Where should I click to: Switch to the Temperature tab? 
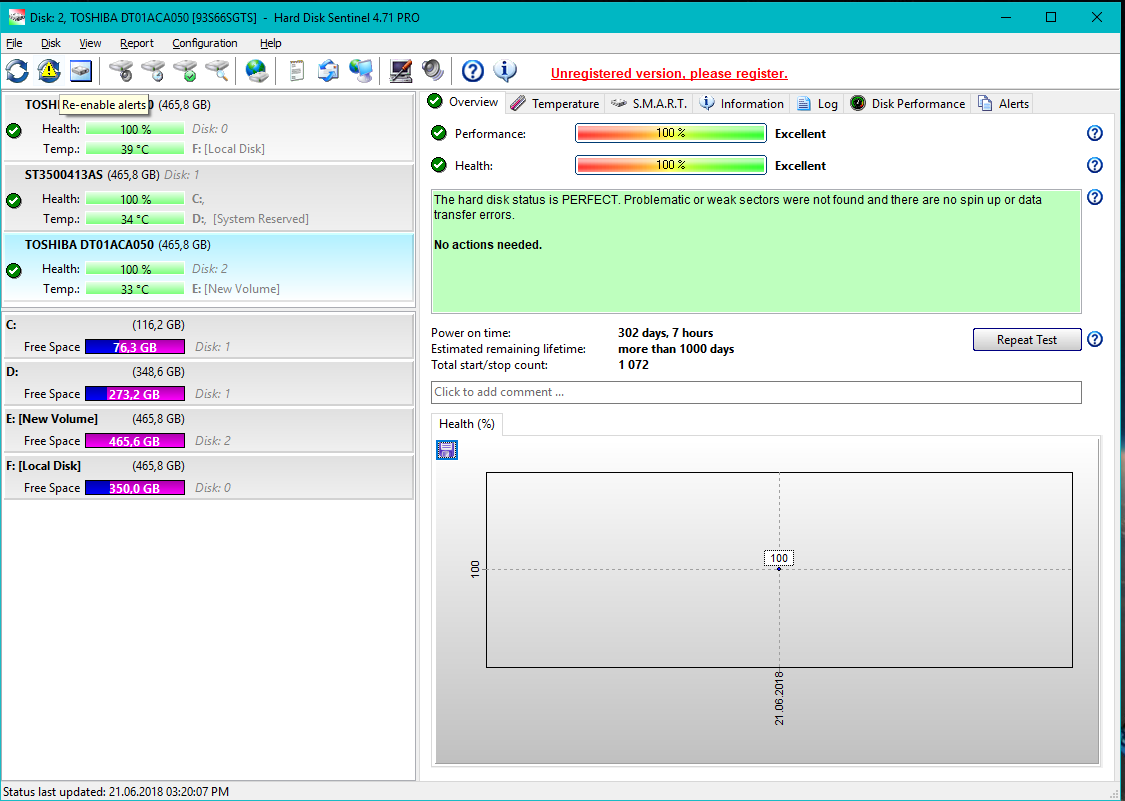555,104
